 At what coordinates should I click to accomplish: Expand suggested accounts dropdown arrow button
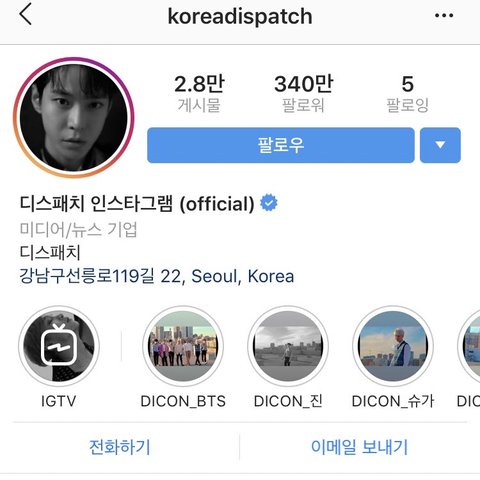[440, 145]
